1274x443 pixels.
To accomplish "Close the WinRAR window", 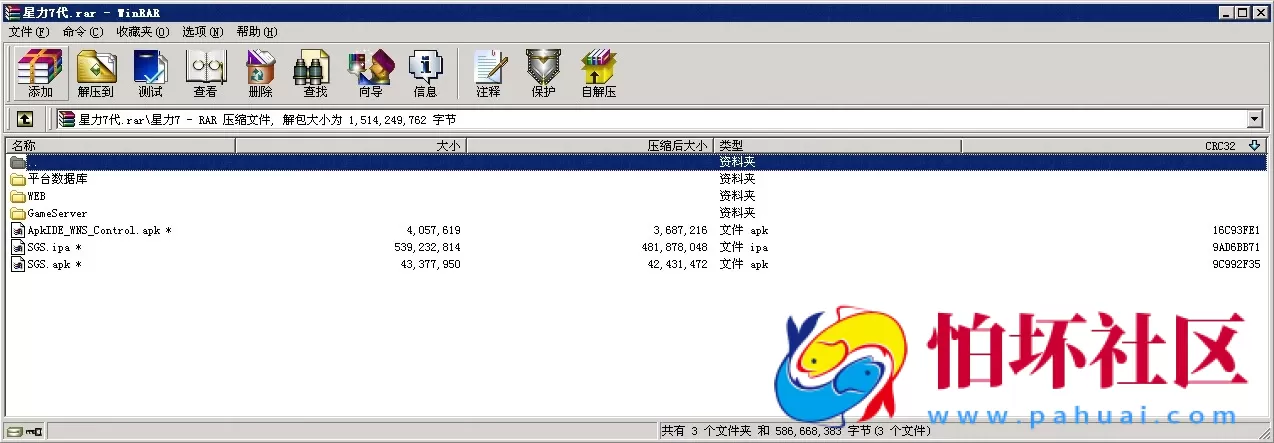I will tap(1260, 12).
